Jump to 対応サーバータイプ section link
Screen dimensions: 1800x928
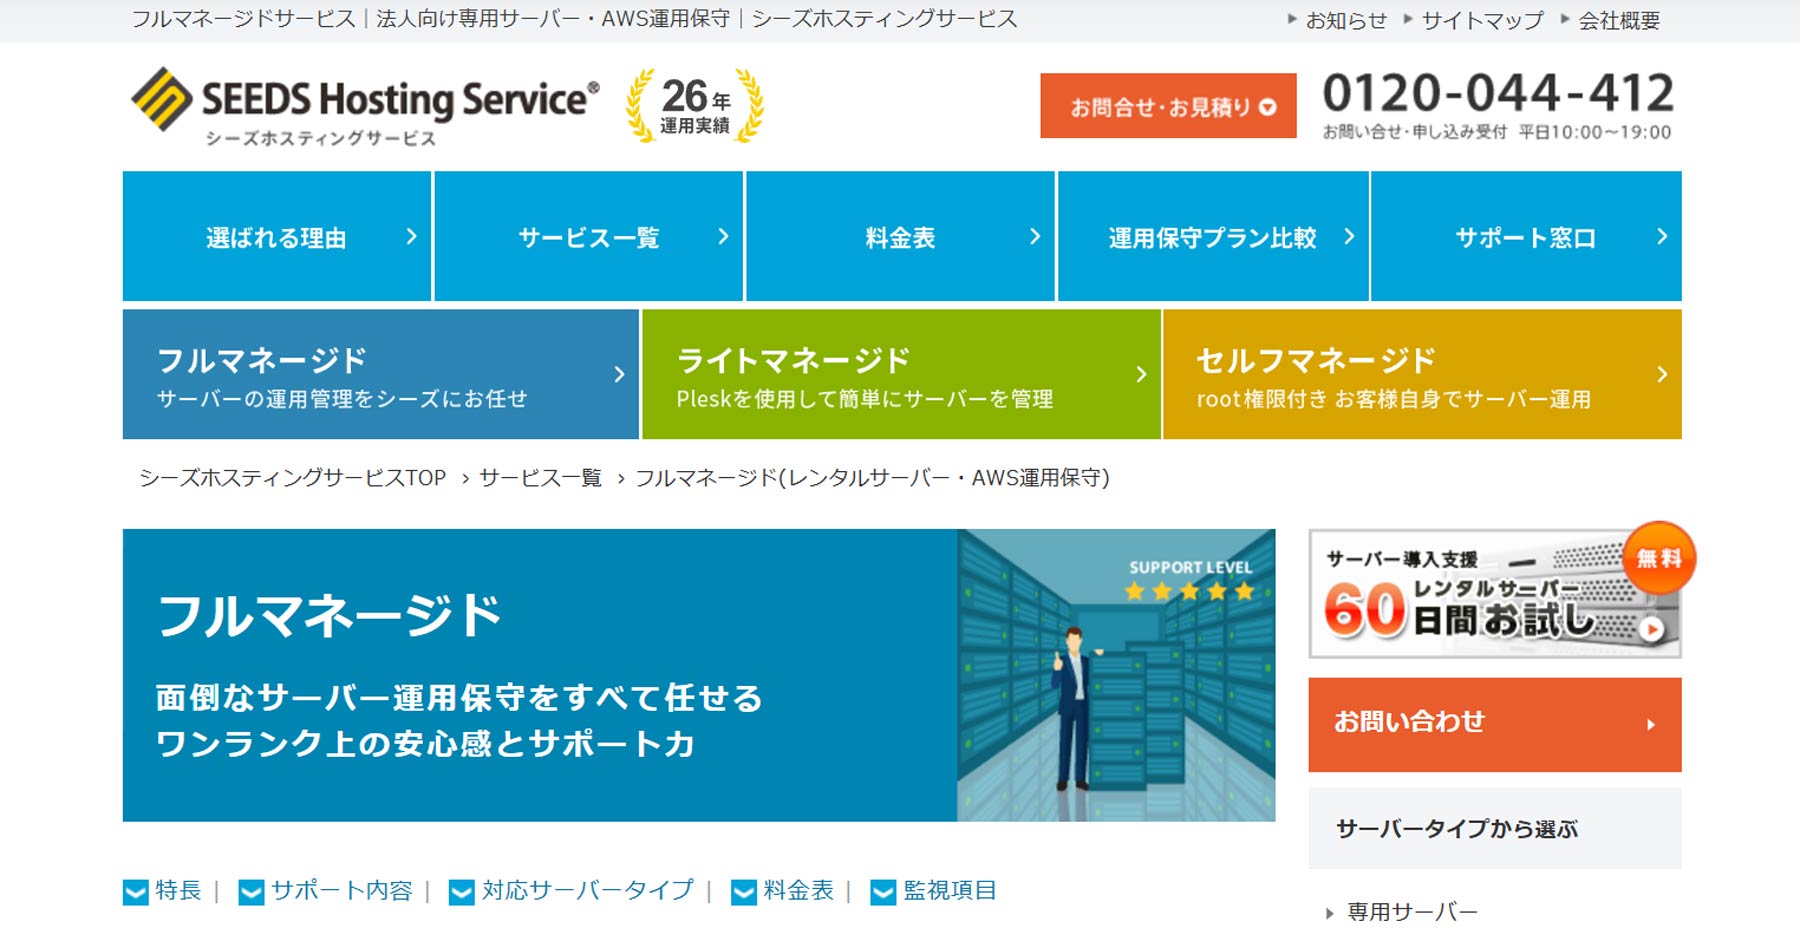(588, 890)
